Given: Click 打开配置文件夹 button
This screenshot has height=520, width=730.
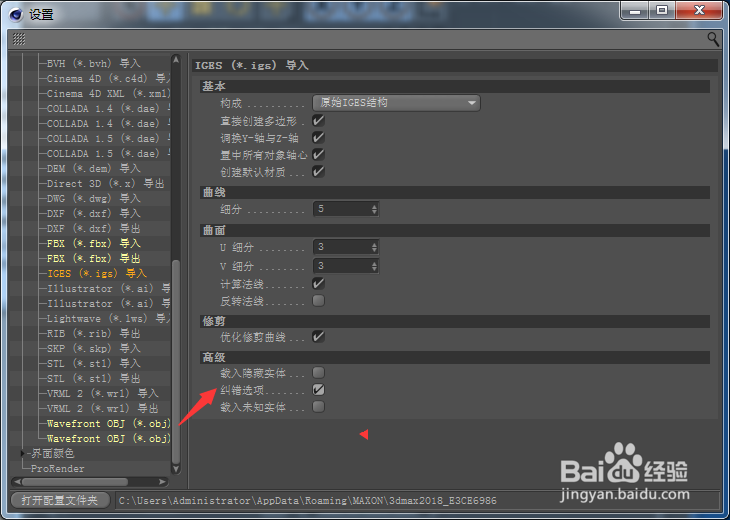Looking at the screenshot, I should click(x=60, y=500).
